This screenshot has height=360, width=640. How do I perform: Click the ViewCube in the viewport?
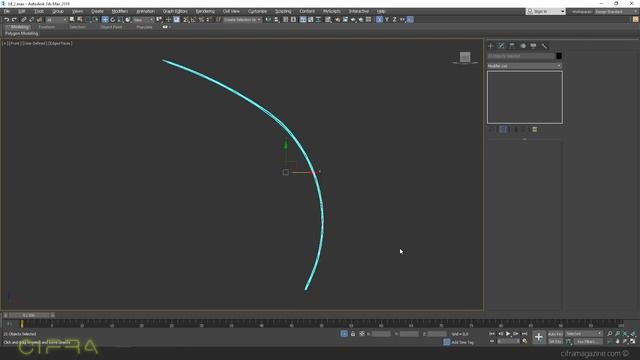tap(465, 58)
